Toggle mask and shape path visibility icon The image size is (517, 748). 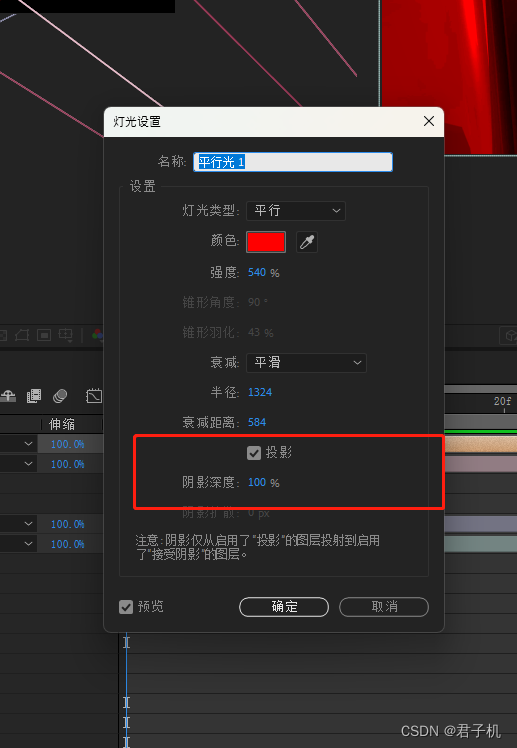tap(22, 336)
